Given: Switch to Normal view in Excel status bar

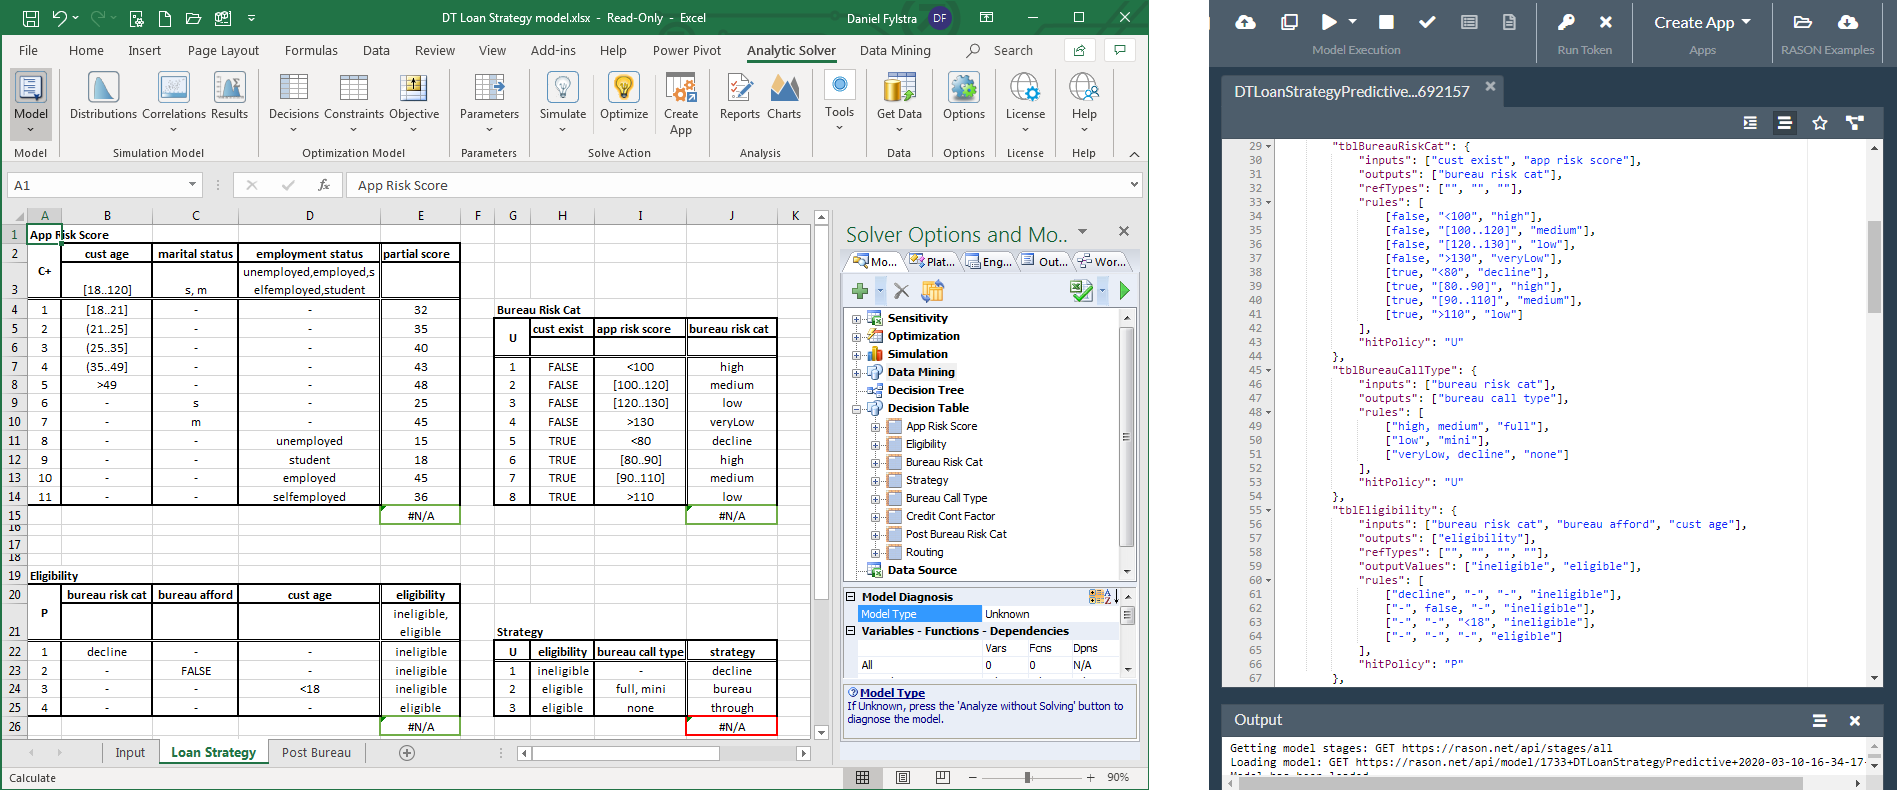Looking at the screenshot, I should [863, 777].
